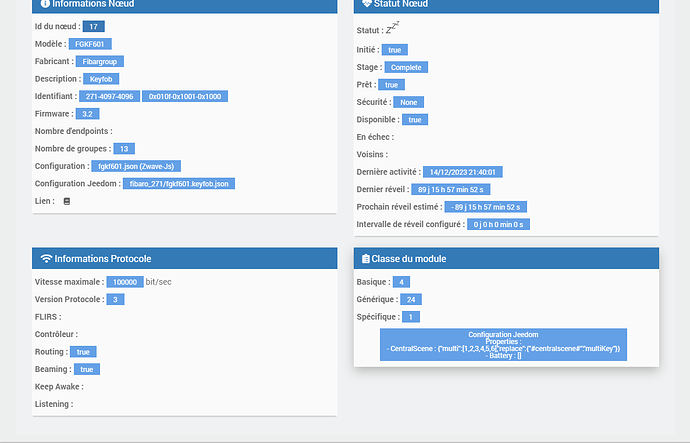Click the fgkf601.json (Zwave-Js) configuration badge
Image resolution: width=690 pixels, height=443 pixels.
click(x=136, y=166)
